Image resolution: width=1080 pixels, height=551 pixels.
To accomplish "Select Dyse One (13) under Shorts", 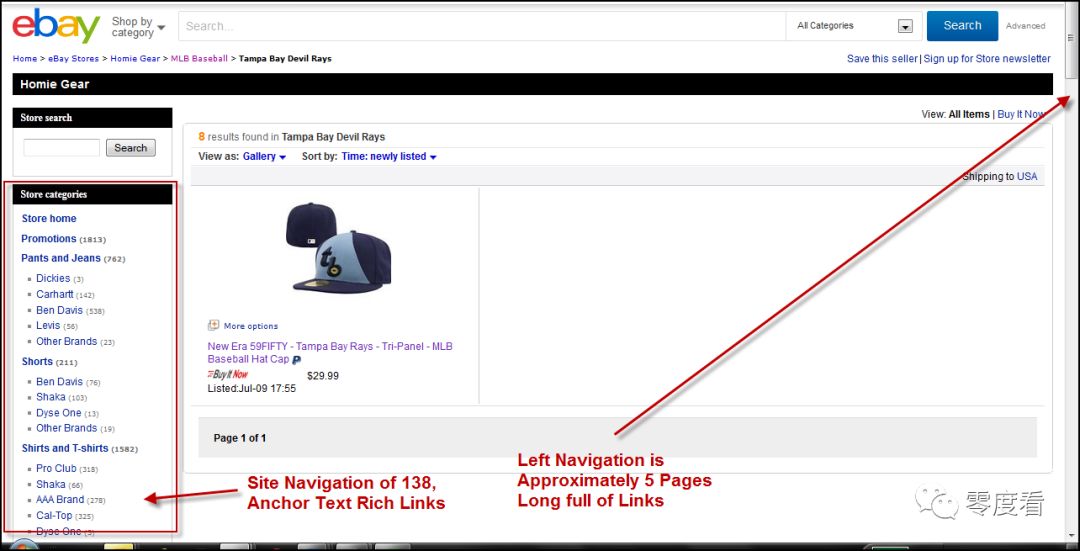I will 59,413.
